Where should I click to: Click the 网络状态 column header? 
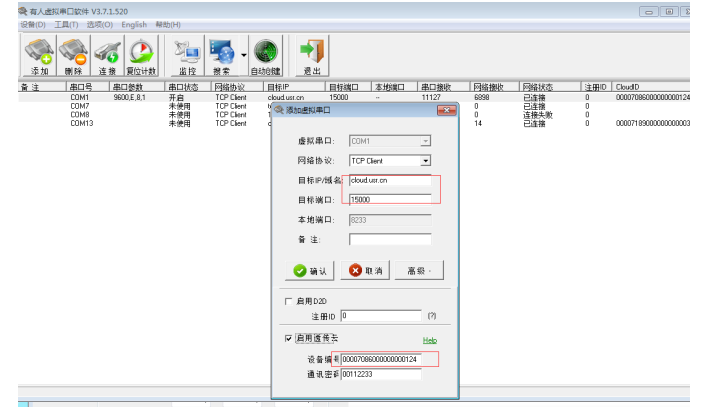549,87
